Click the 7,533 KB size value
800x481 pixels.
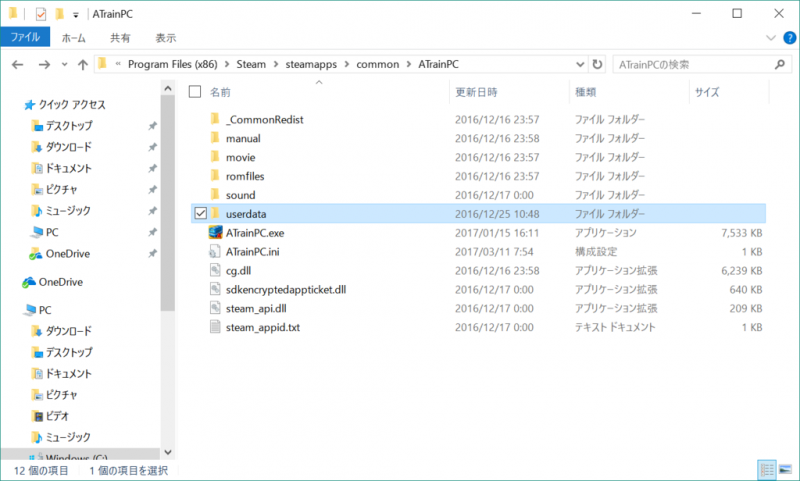click(741, 233)
